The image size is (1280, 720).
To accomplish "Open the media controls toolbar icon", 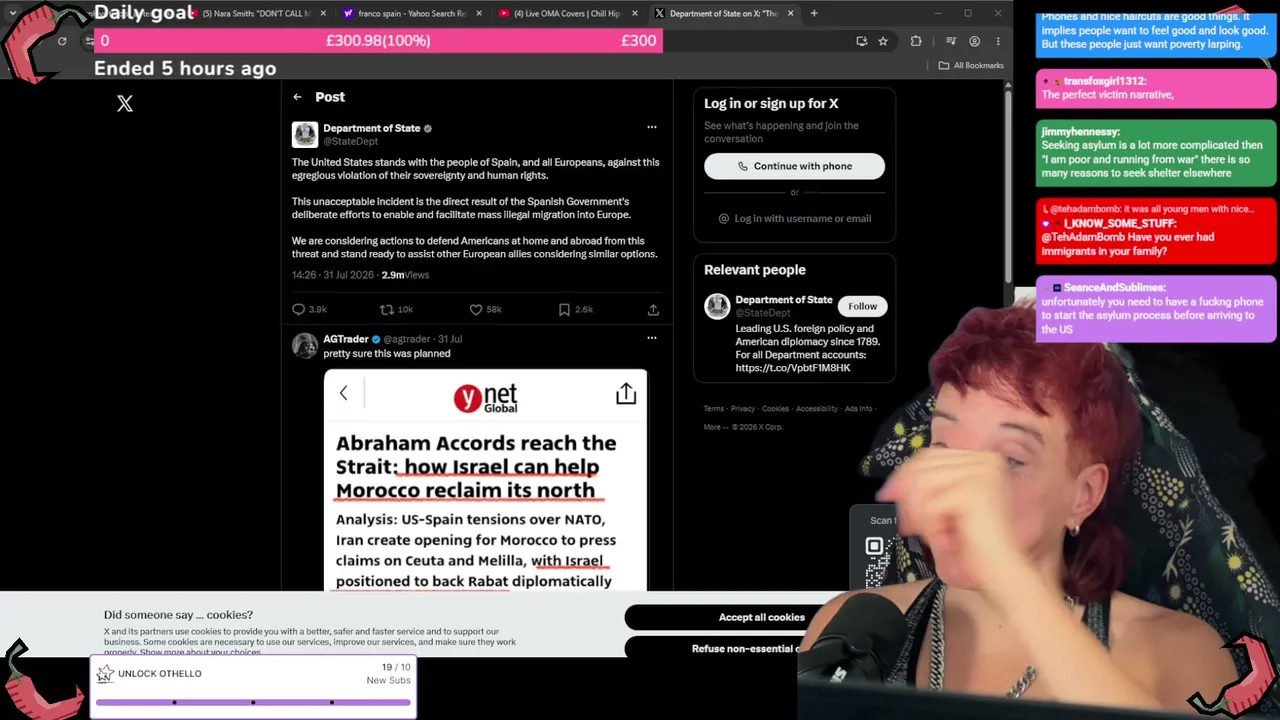I will click(949, 41).
